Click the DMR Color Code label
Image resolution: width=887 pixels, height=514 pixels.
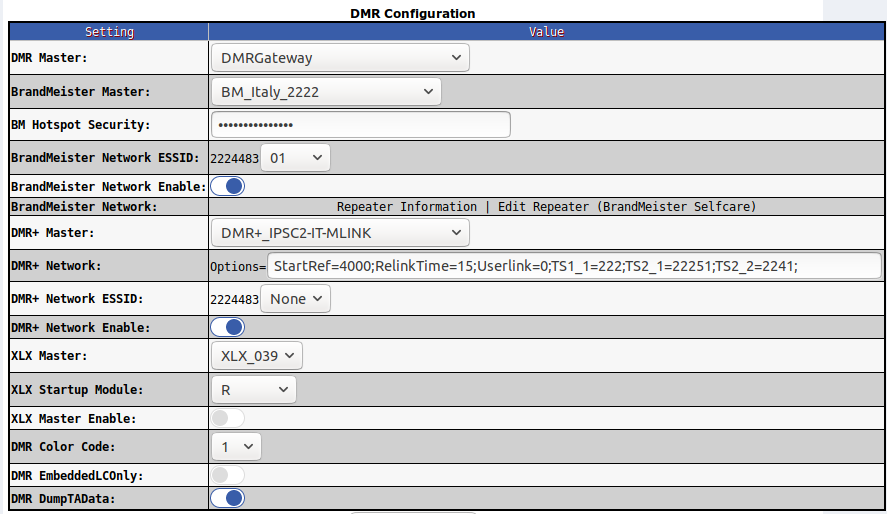63,447
